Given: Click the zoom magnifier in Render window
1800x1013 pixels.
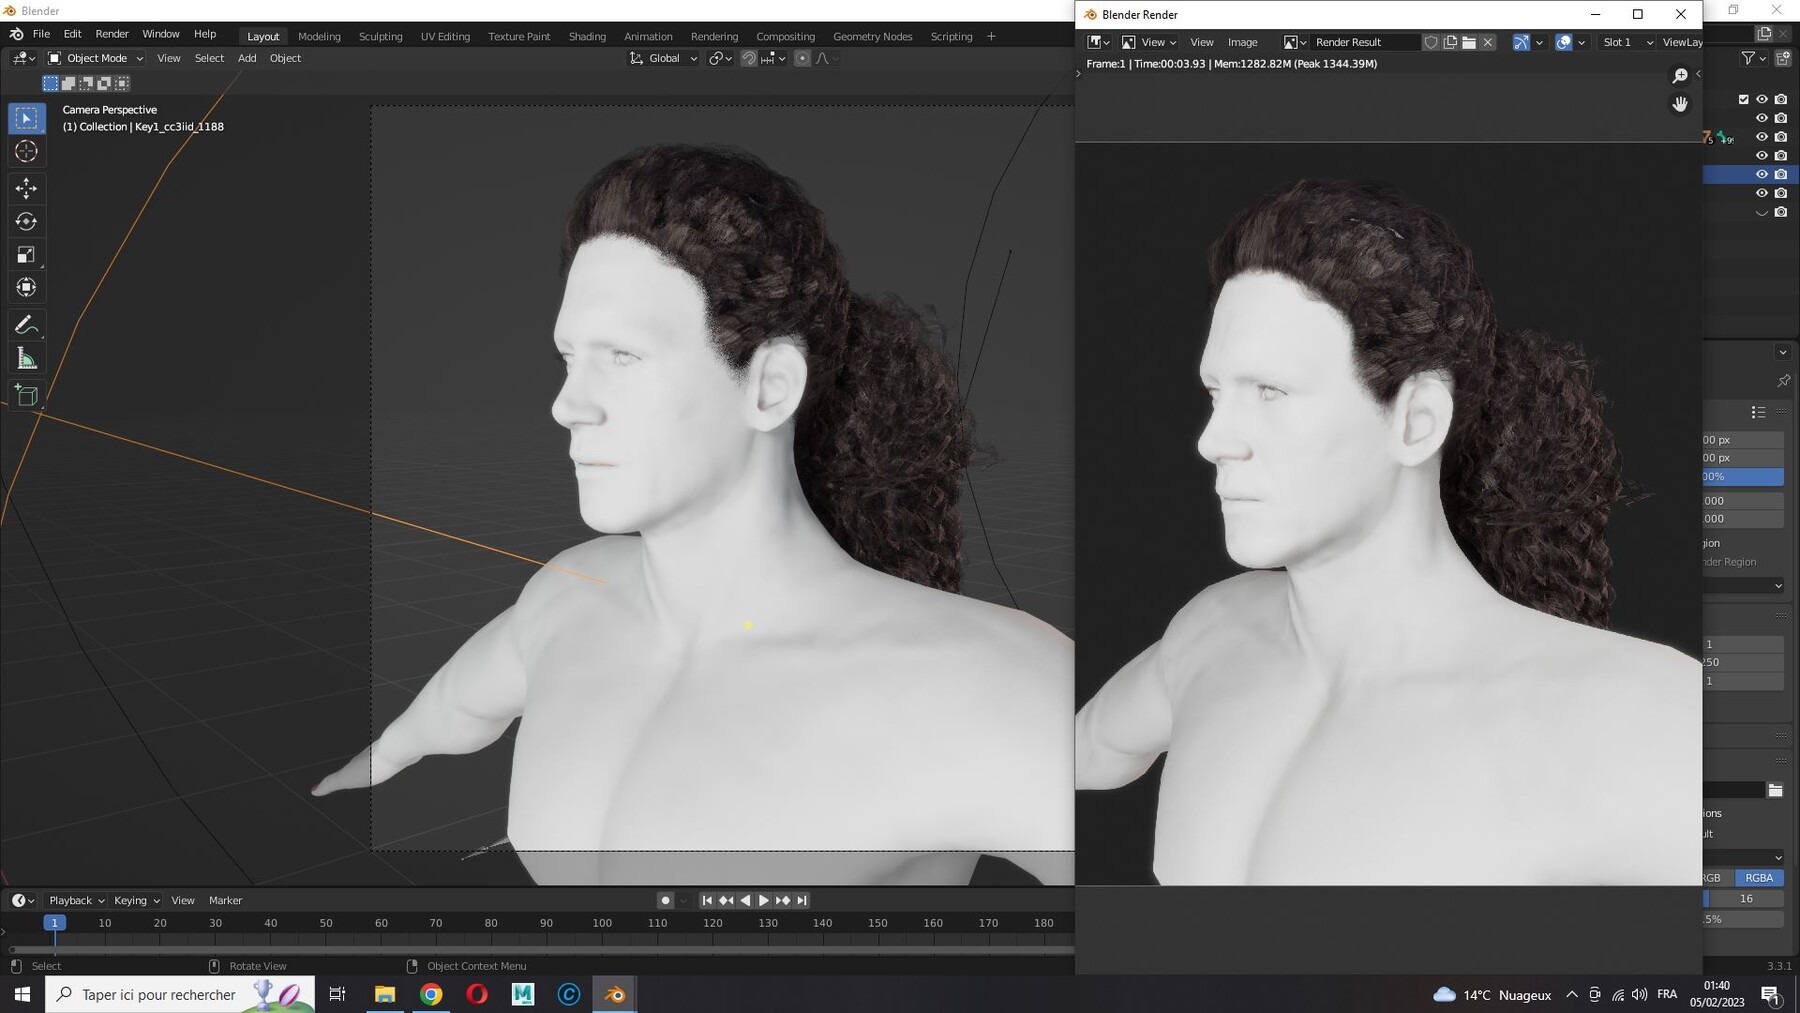Looking at the screenshot, I should tap(1680, 76).
